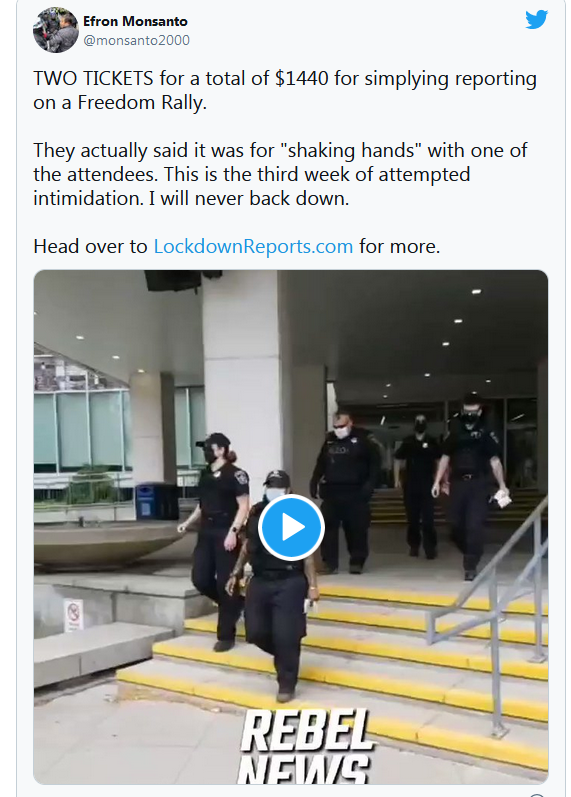Click the 'TWO TICKETS for a total' paragraph
Screen dimensions: 571x797
coord(285,90)
